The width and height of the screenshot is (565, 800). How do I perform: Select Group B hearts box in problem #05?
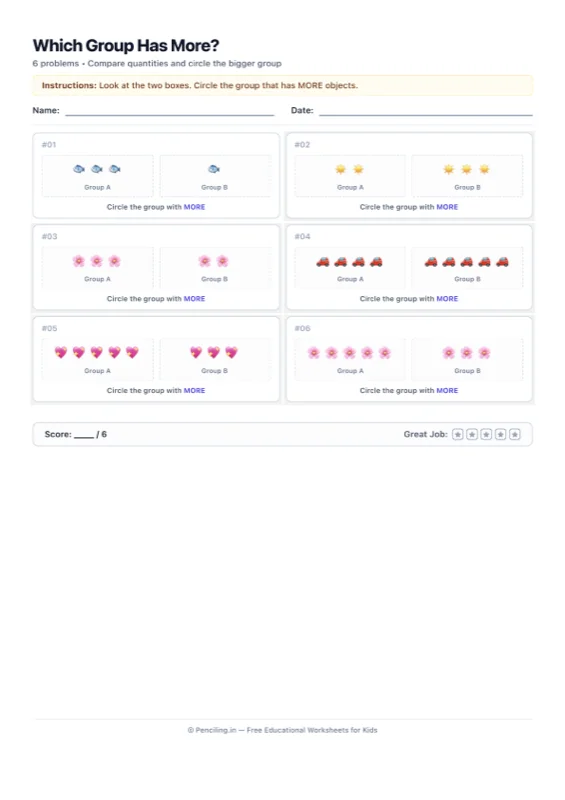click(215, 360)
